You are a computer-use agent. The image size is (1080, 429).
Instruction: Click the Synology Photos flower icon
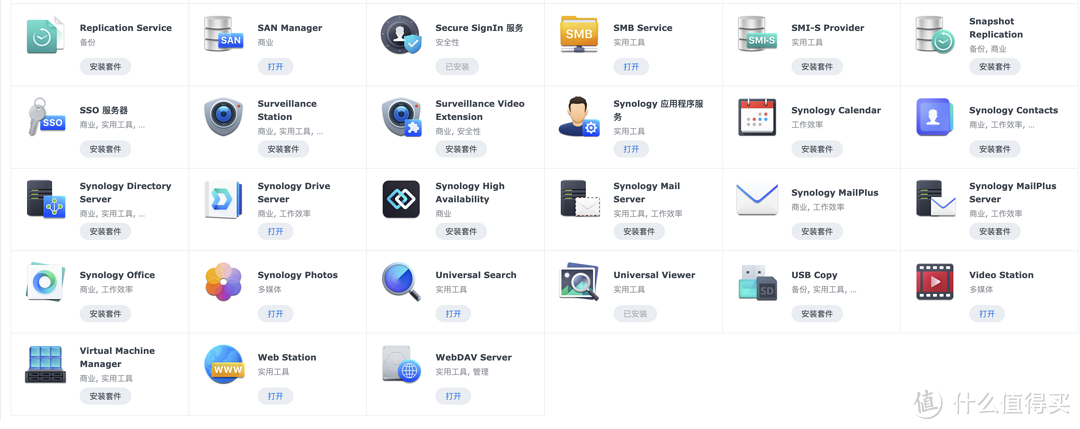(223, 281)
